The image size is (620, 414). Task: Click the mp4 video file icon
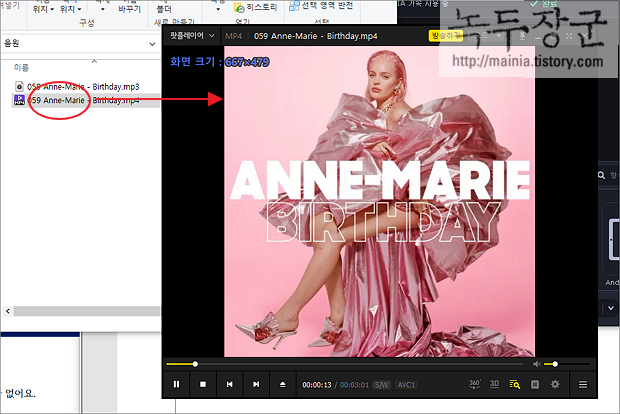tap(19, 100)
